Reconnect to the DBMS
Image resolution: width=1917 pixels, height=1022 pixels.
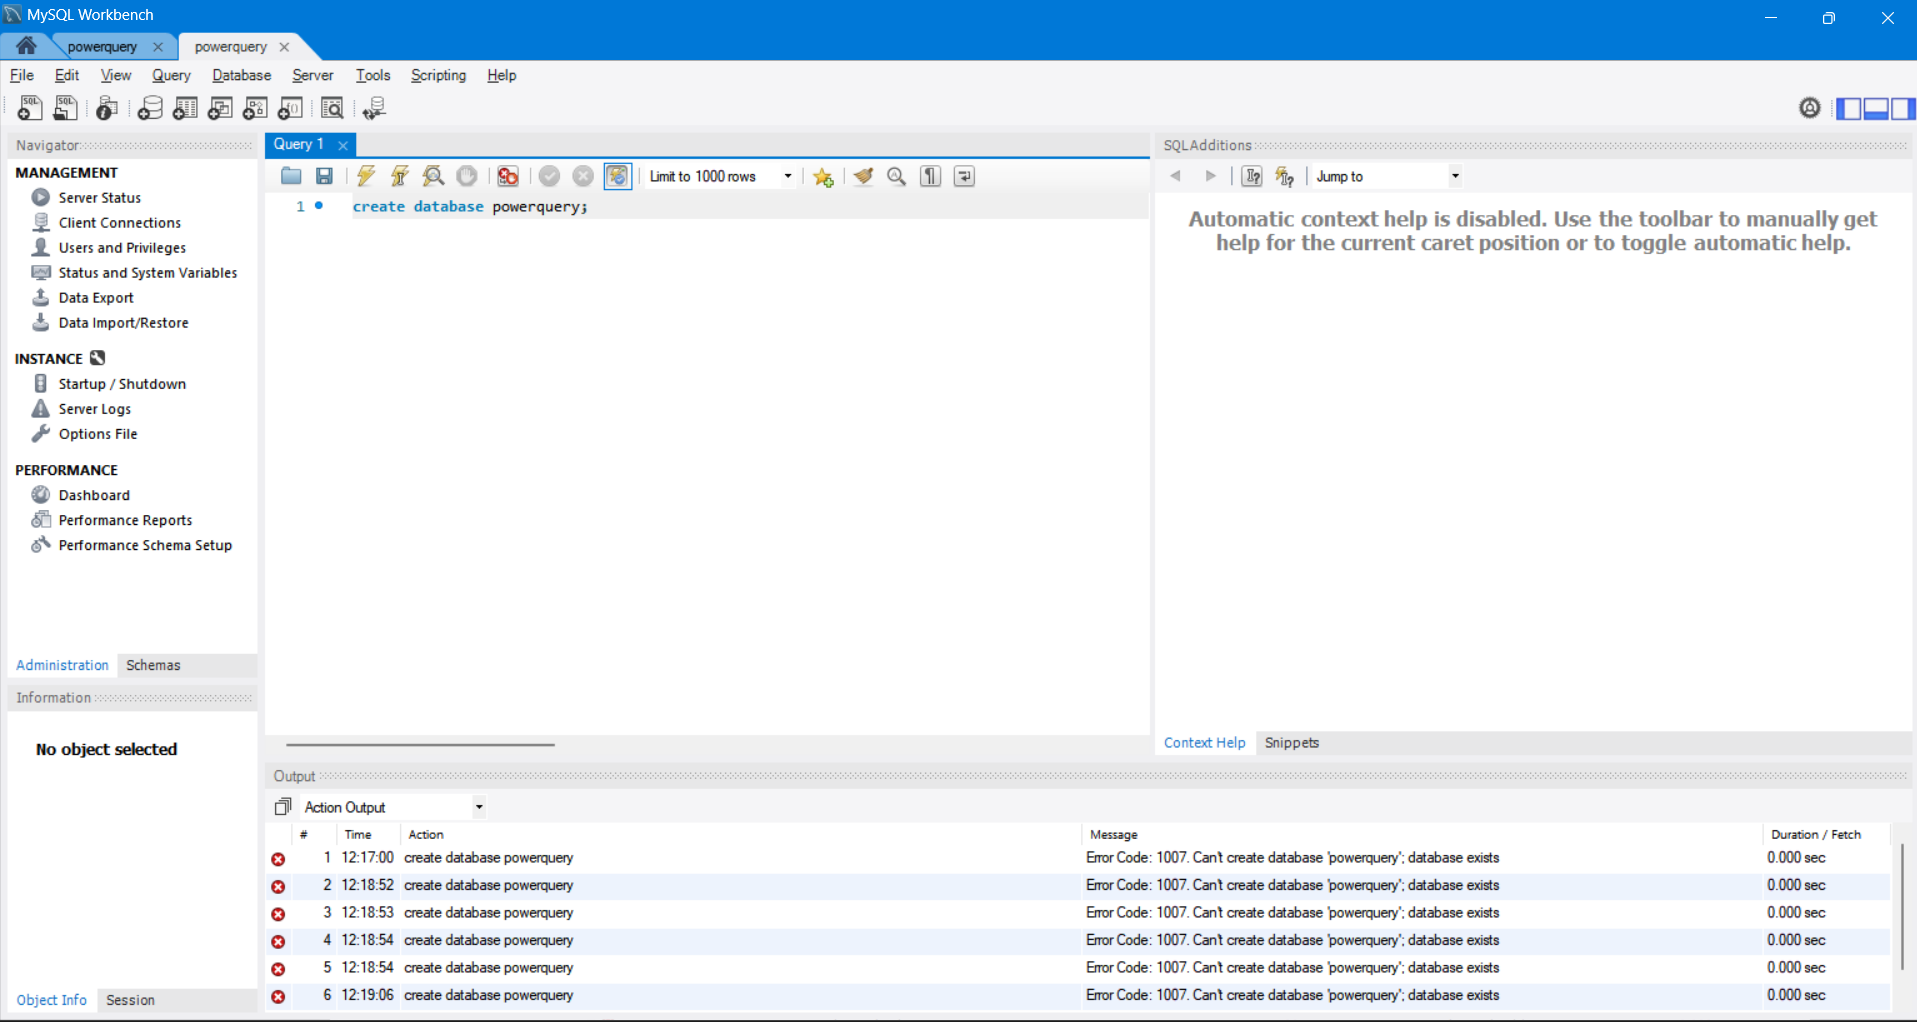[374, 108]
